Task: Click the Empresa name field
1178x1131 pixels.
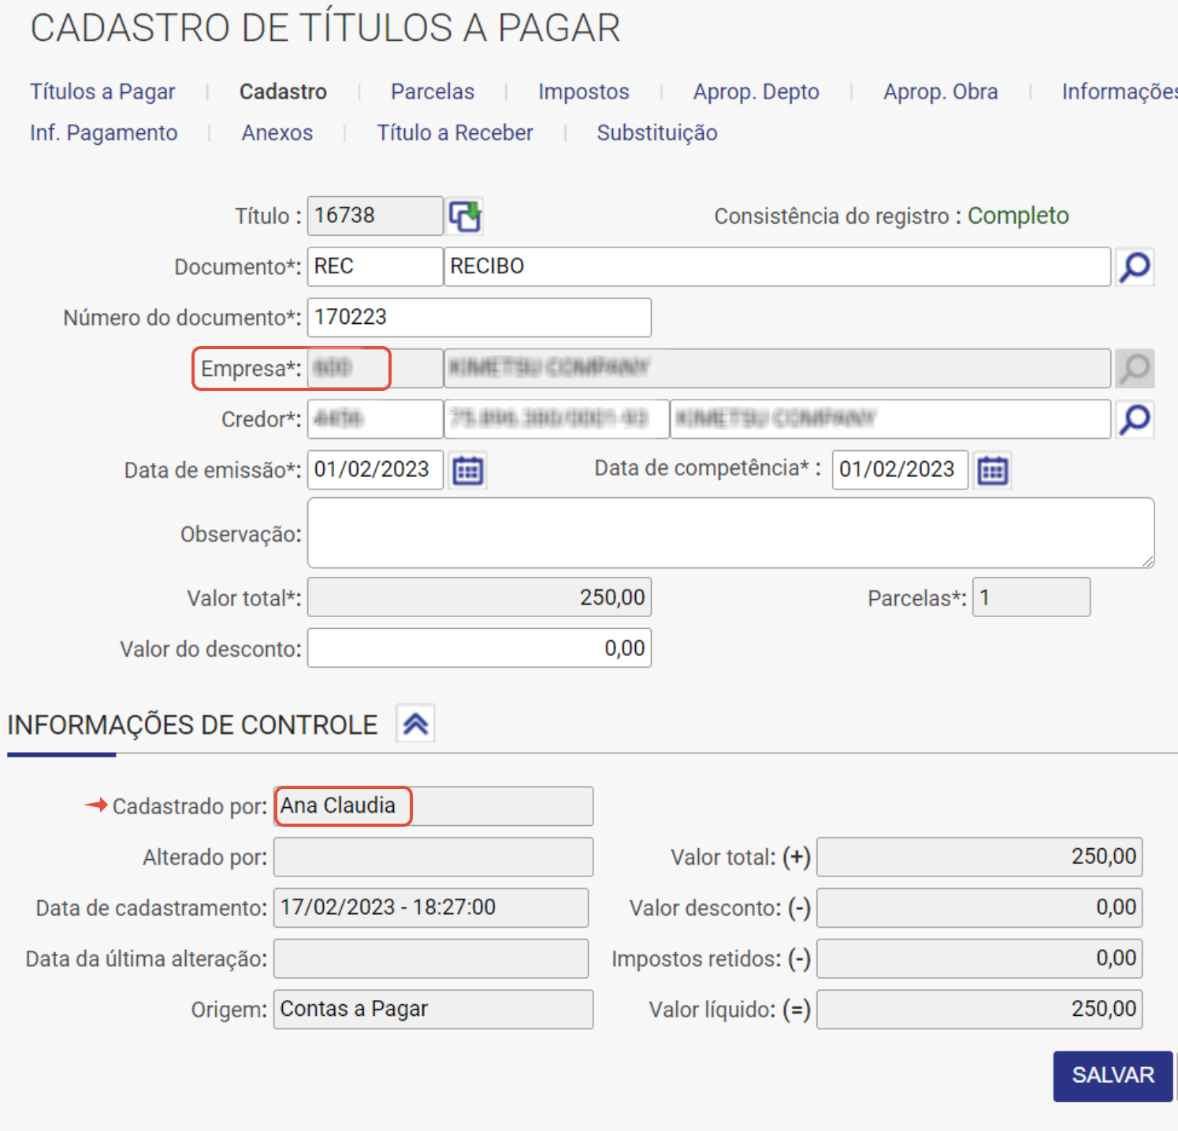Action: click(x=777, y=368)
